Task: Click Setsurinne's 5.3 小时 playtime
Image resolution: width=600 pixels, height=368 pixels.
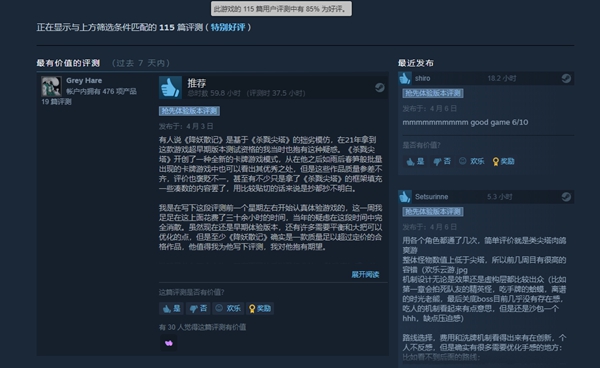Action: point(499,197)
